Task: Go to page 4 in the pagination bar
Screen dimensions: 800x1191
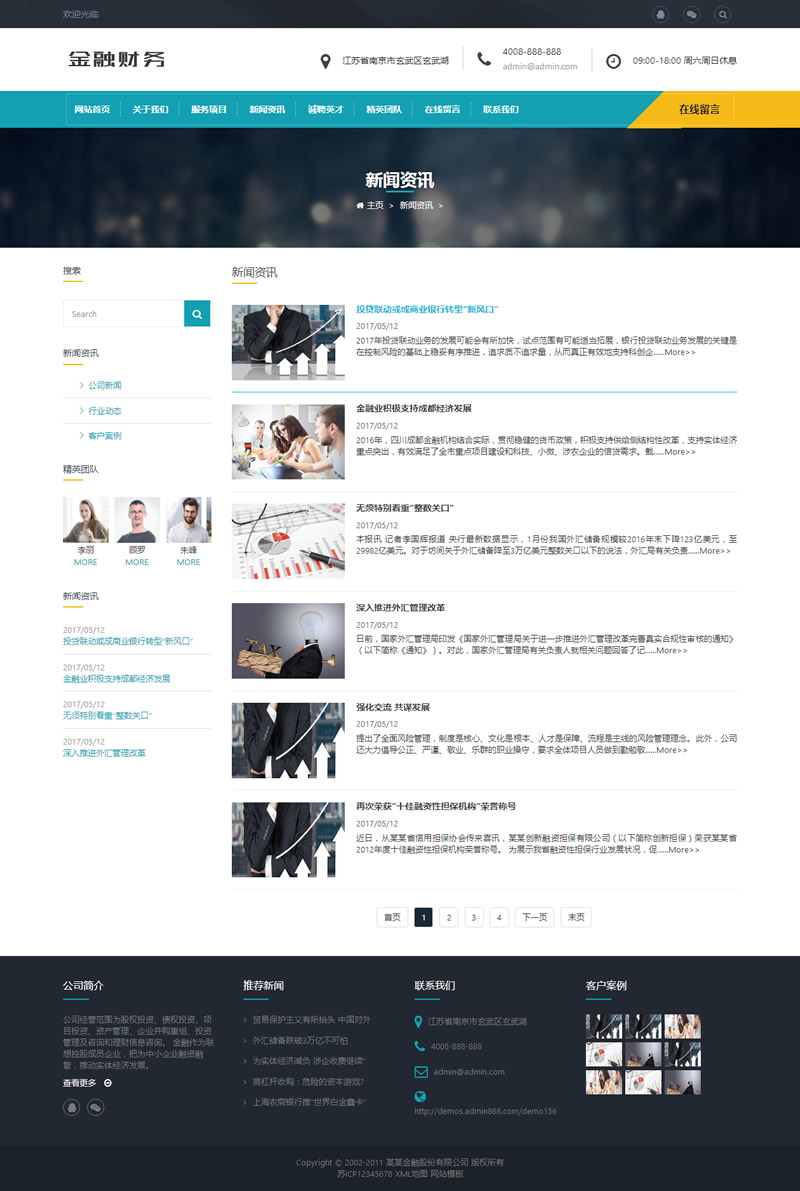Action: [499, 916]
